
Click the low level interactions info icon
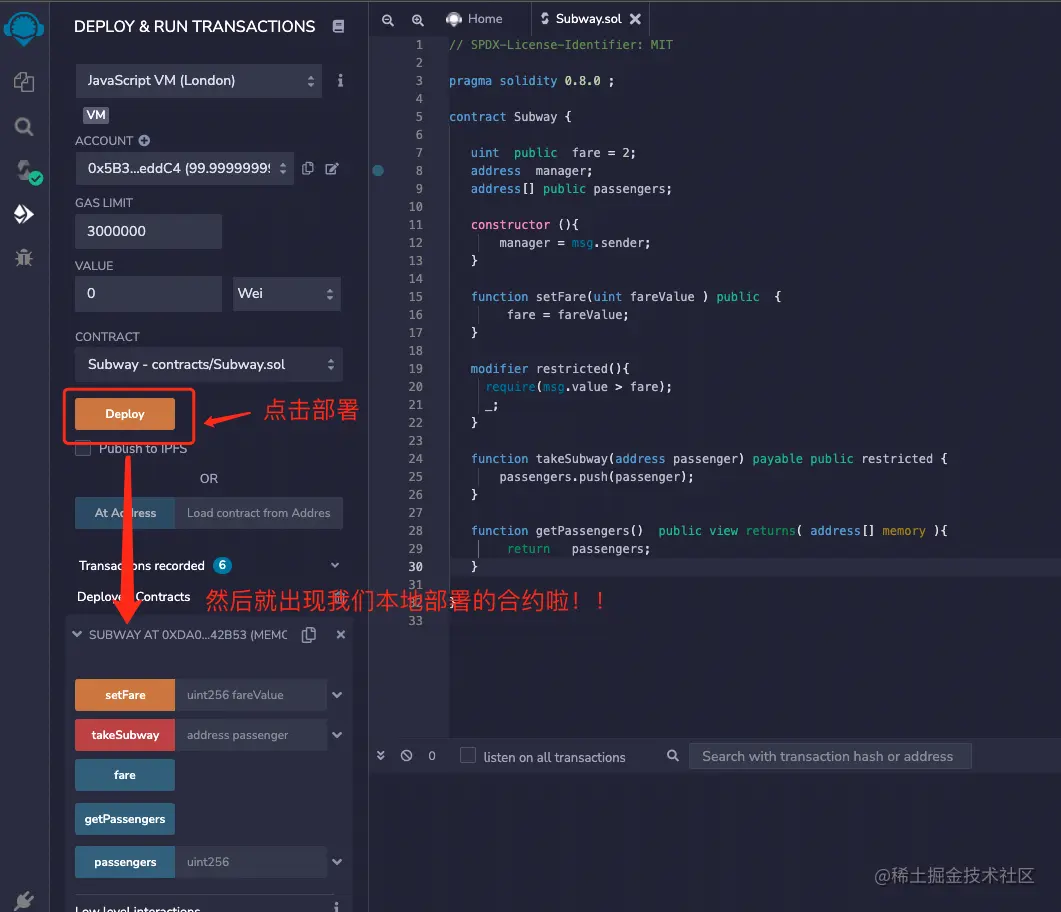point(336,907)
